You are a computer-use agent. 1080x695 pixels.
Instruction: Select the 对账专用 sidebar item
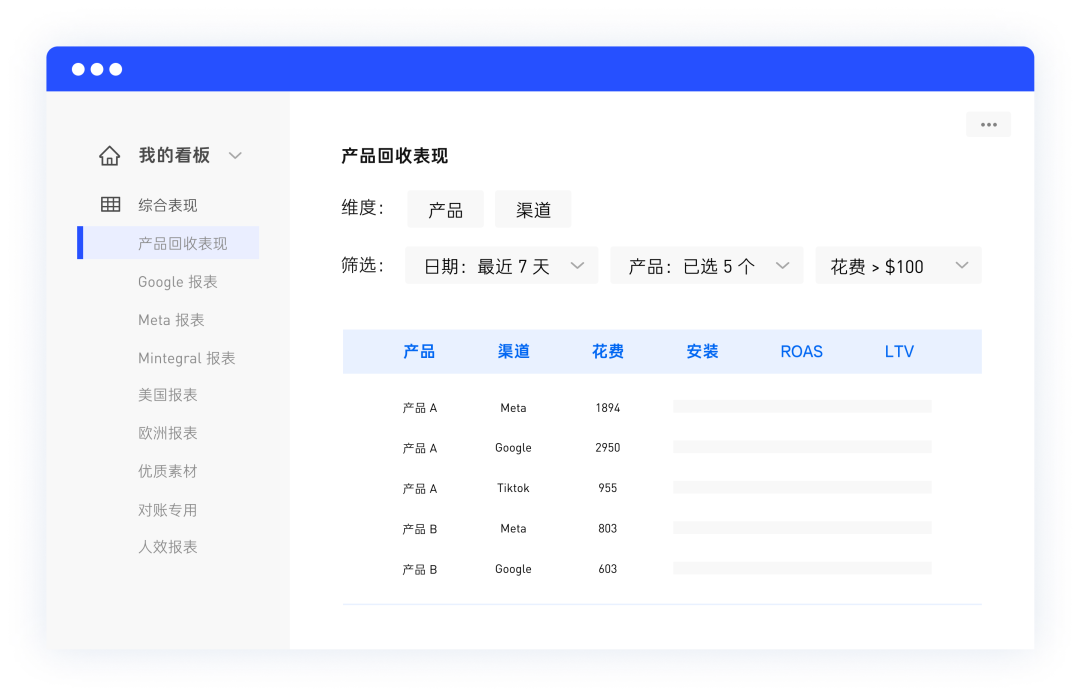[x=167, y=509]
